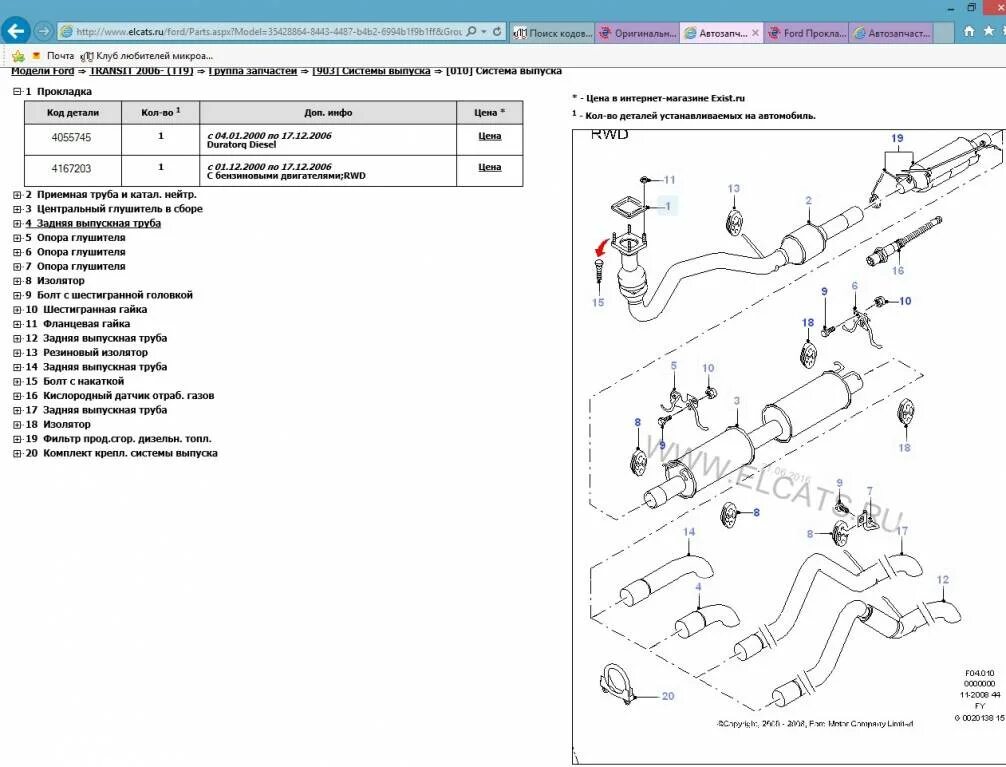Image resolution: width=1006 pixels, height=767 pixels.
Task: Expand 18 Изолятор node
Action: coord(17,424)
